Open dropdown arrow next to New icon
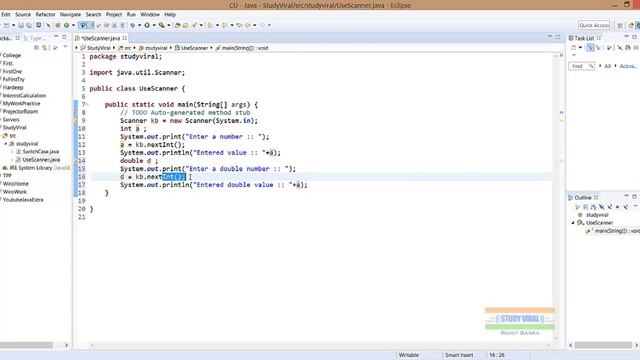 point(13,25)
